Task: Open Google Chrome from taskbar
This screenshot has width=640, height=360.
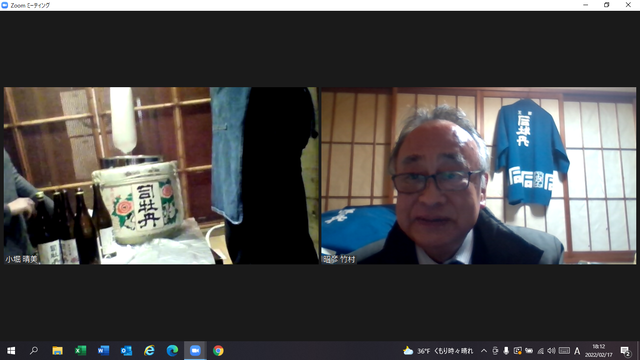Action: click(x=218, y=351)
